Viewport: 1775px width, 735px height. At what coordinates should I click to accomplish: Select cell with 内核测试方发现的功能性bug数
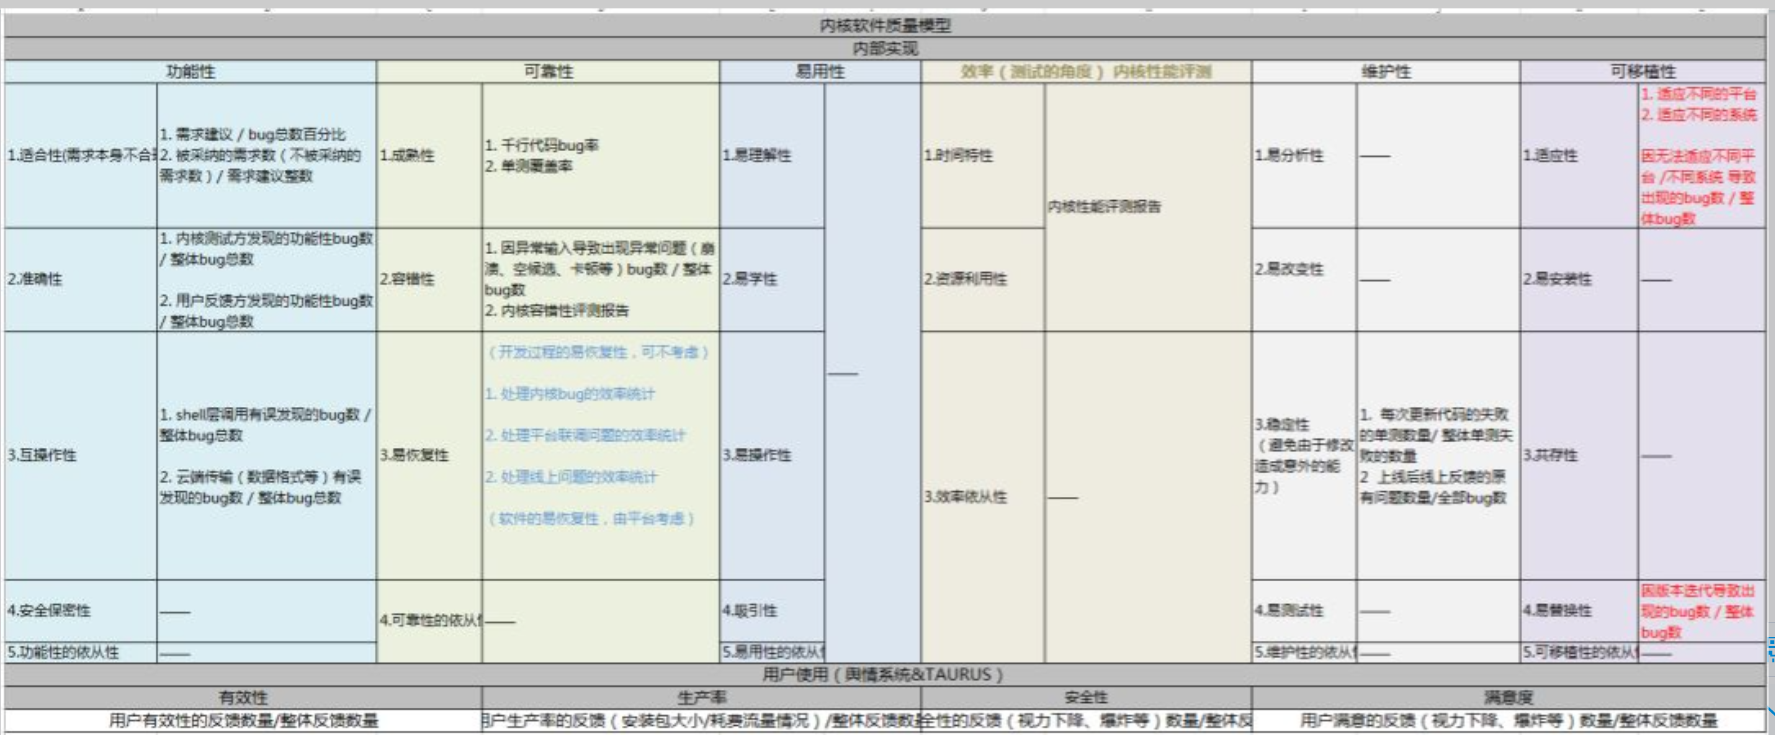pyautogui.click(x=266, y=279)
